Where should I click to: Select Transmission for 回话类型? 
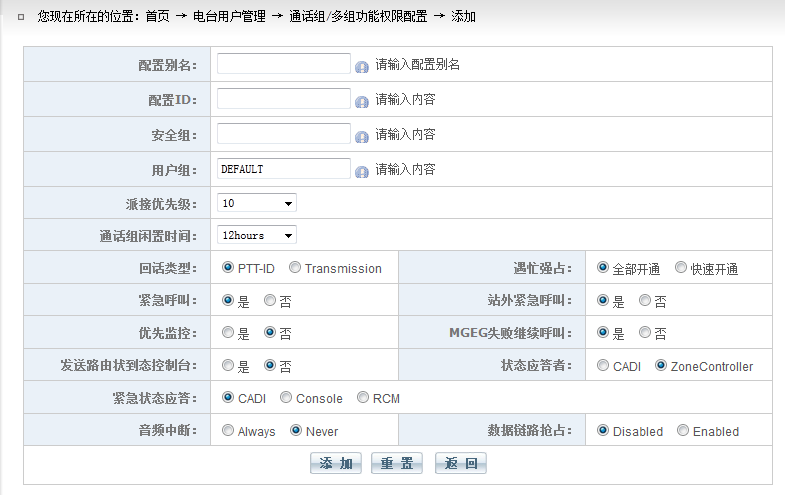click(295, 268)
